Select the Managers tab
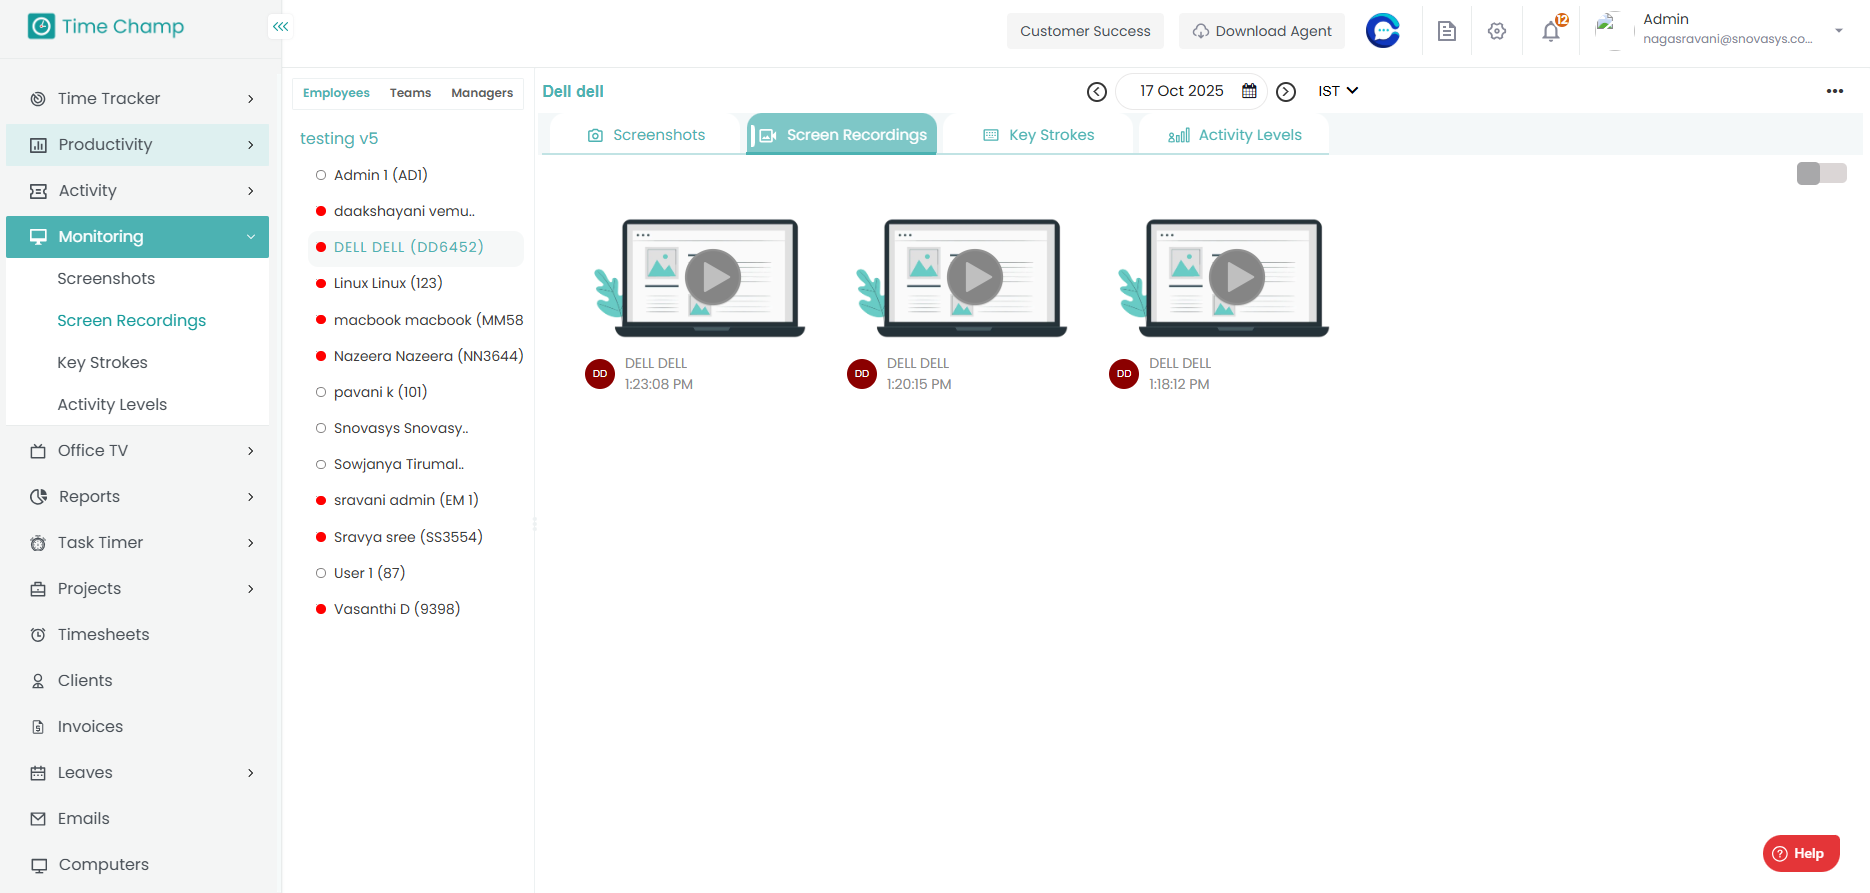The width and height of the screenshot is (1870, 893). click(482, 93)
